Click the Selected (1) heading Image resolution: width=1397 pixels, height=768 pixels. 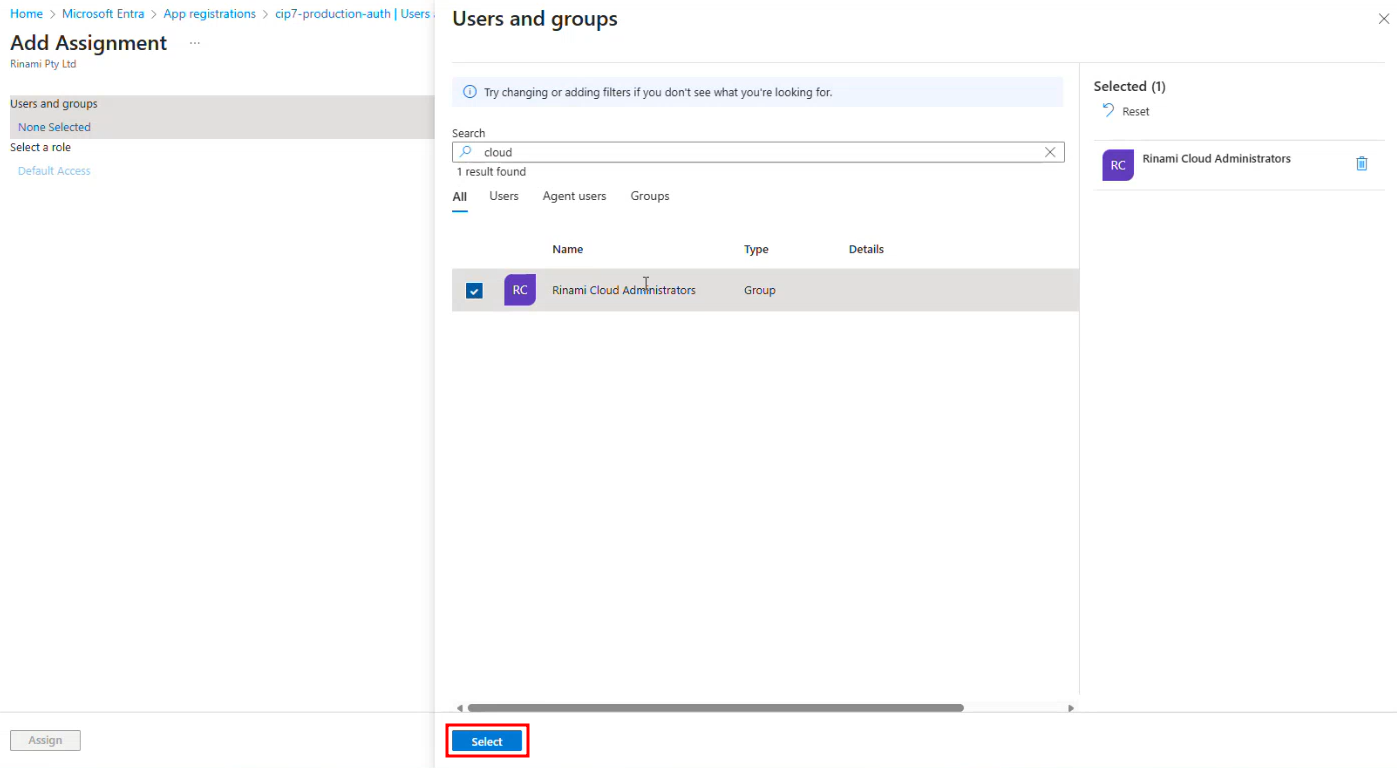point(1130,86)
